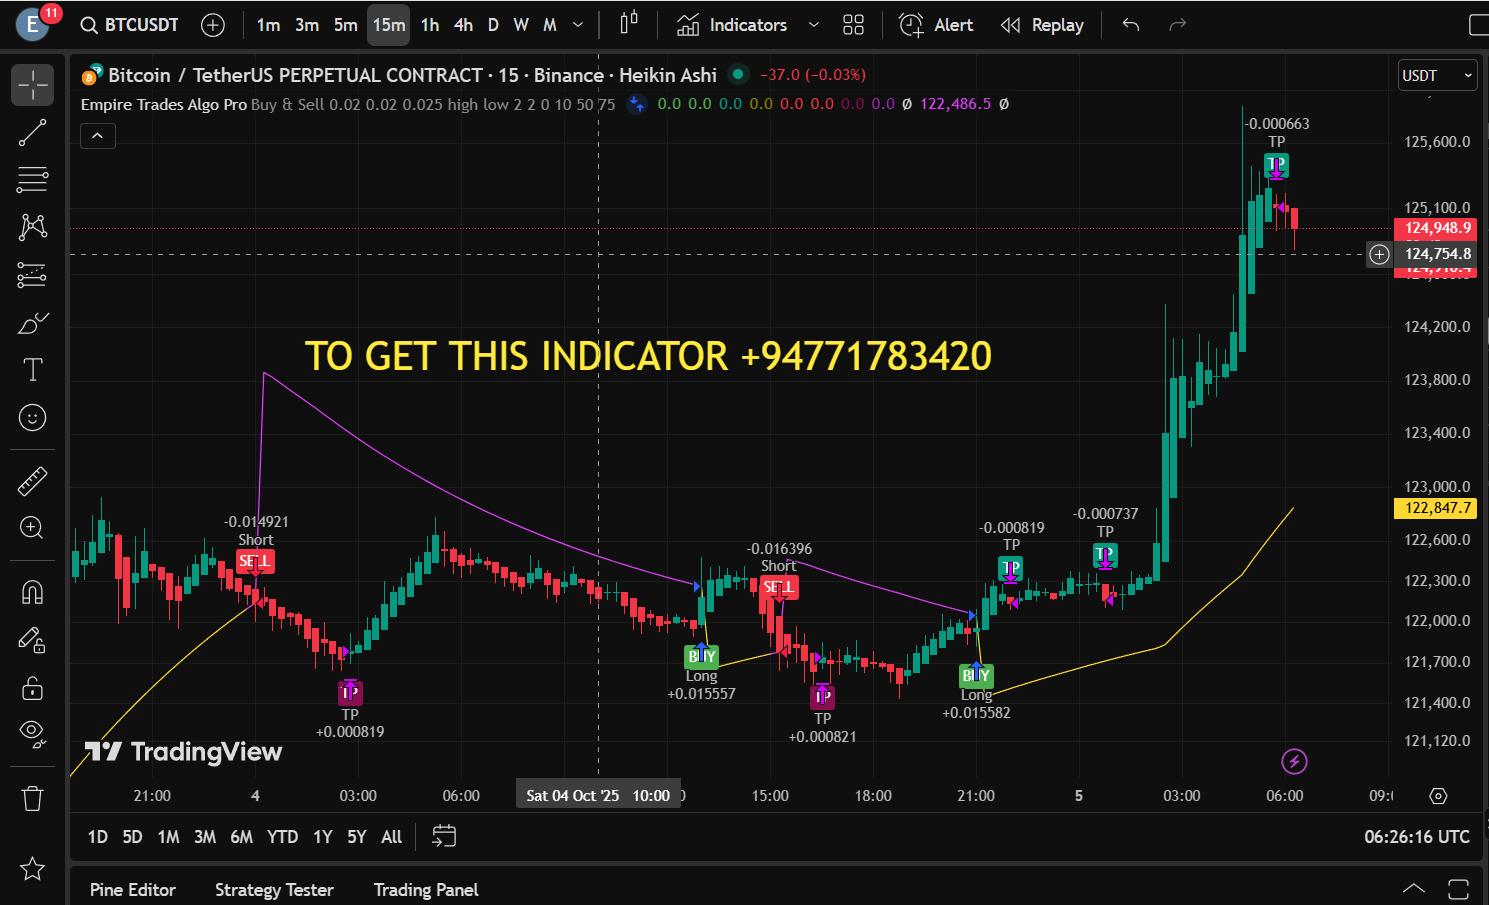The image size is (1489, 905).
Task: Set date range to 1Y
Action: pos(323,837)
